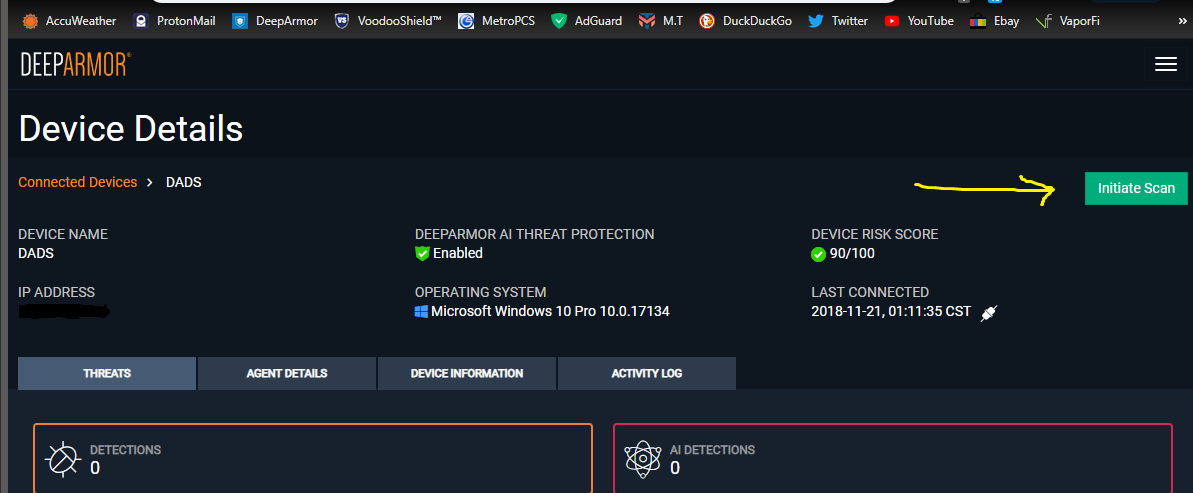Click the Device Details heading
Image resolution: width=1193 pixels, height=493 pixels.
(x=131, y=129)
